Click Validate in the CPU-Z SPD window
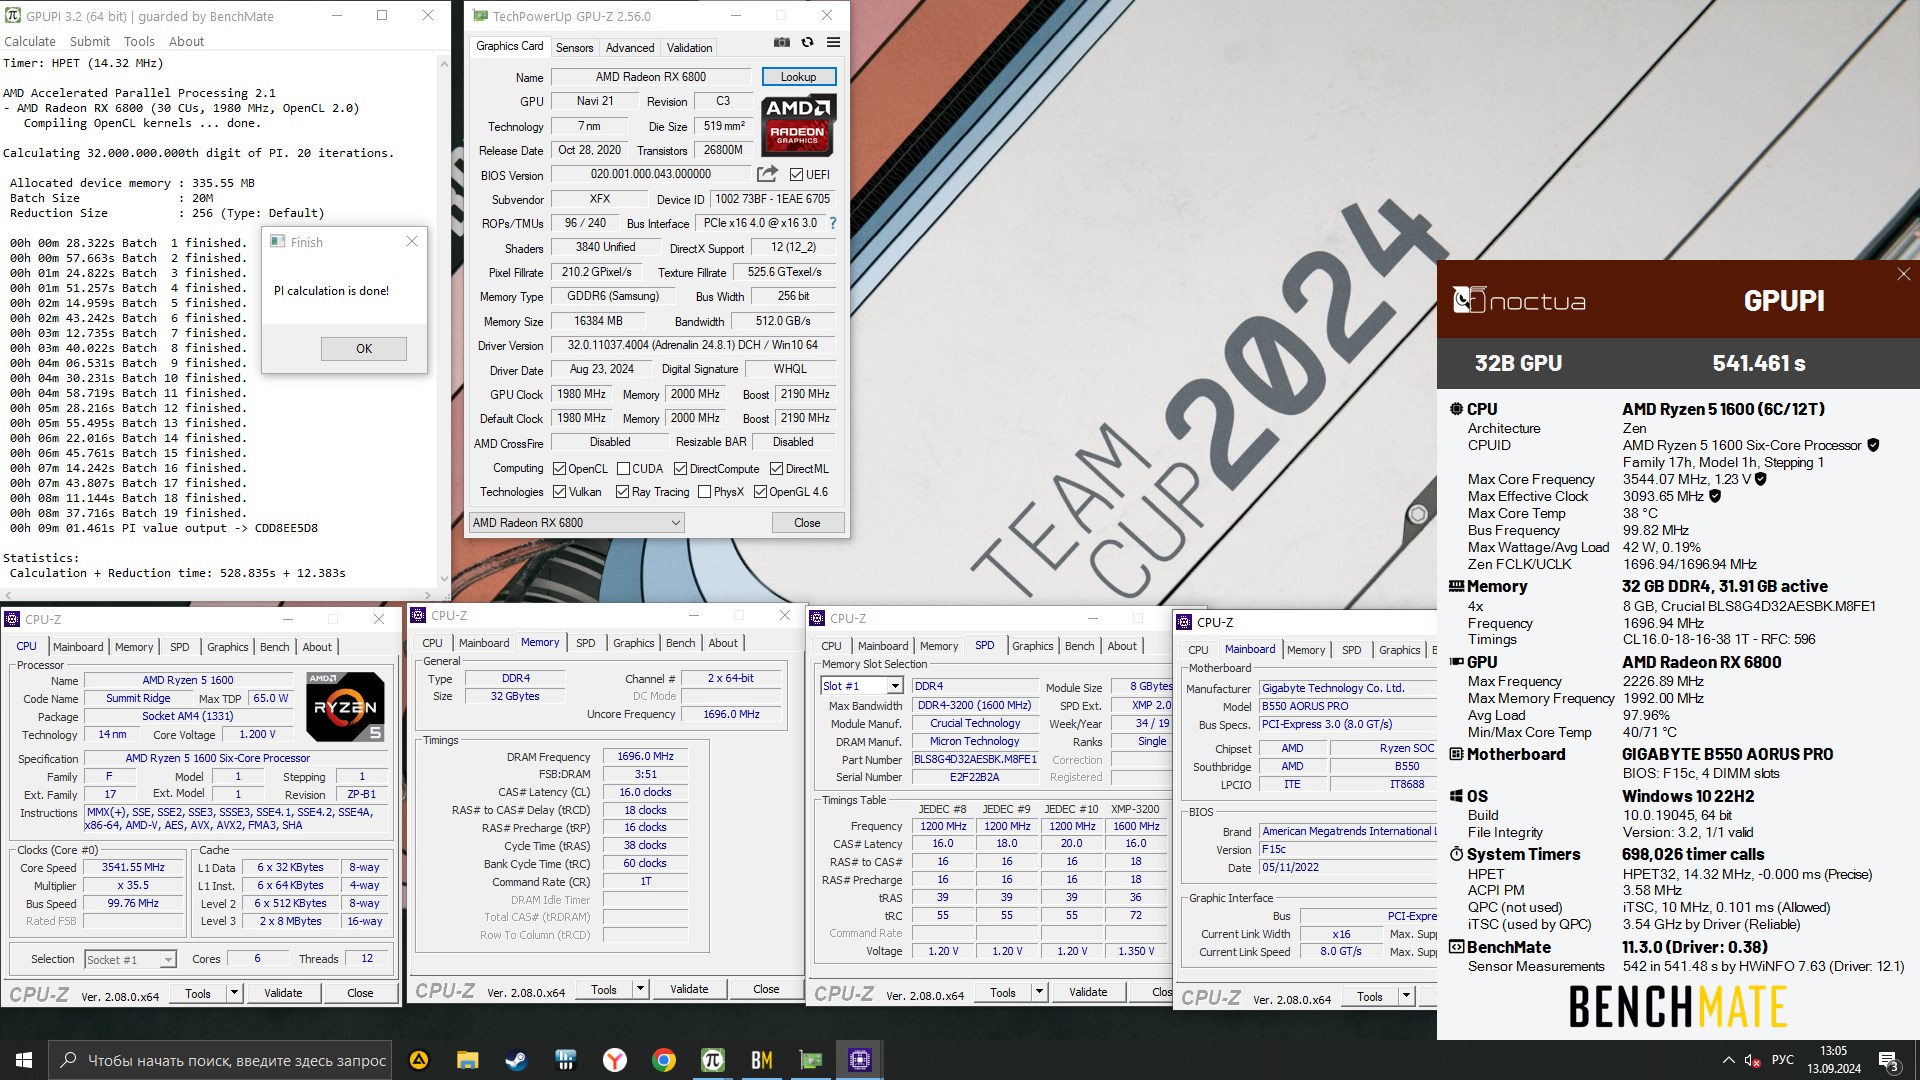This screenshot has height=1080, width=1920. pos(1088,992)
